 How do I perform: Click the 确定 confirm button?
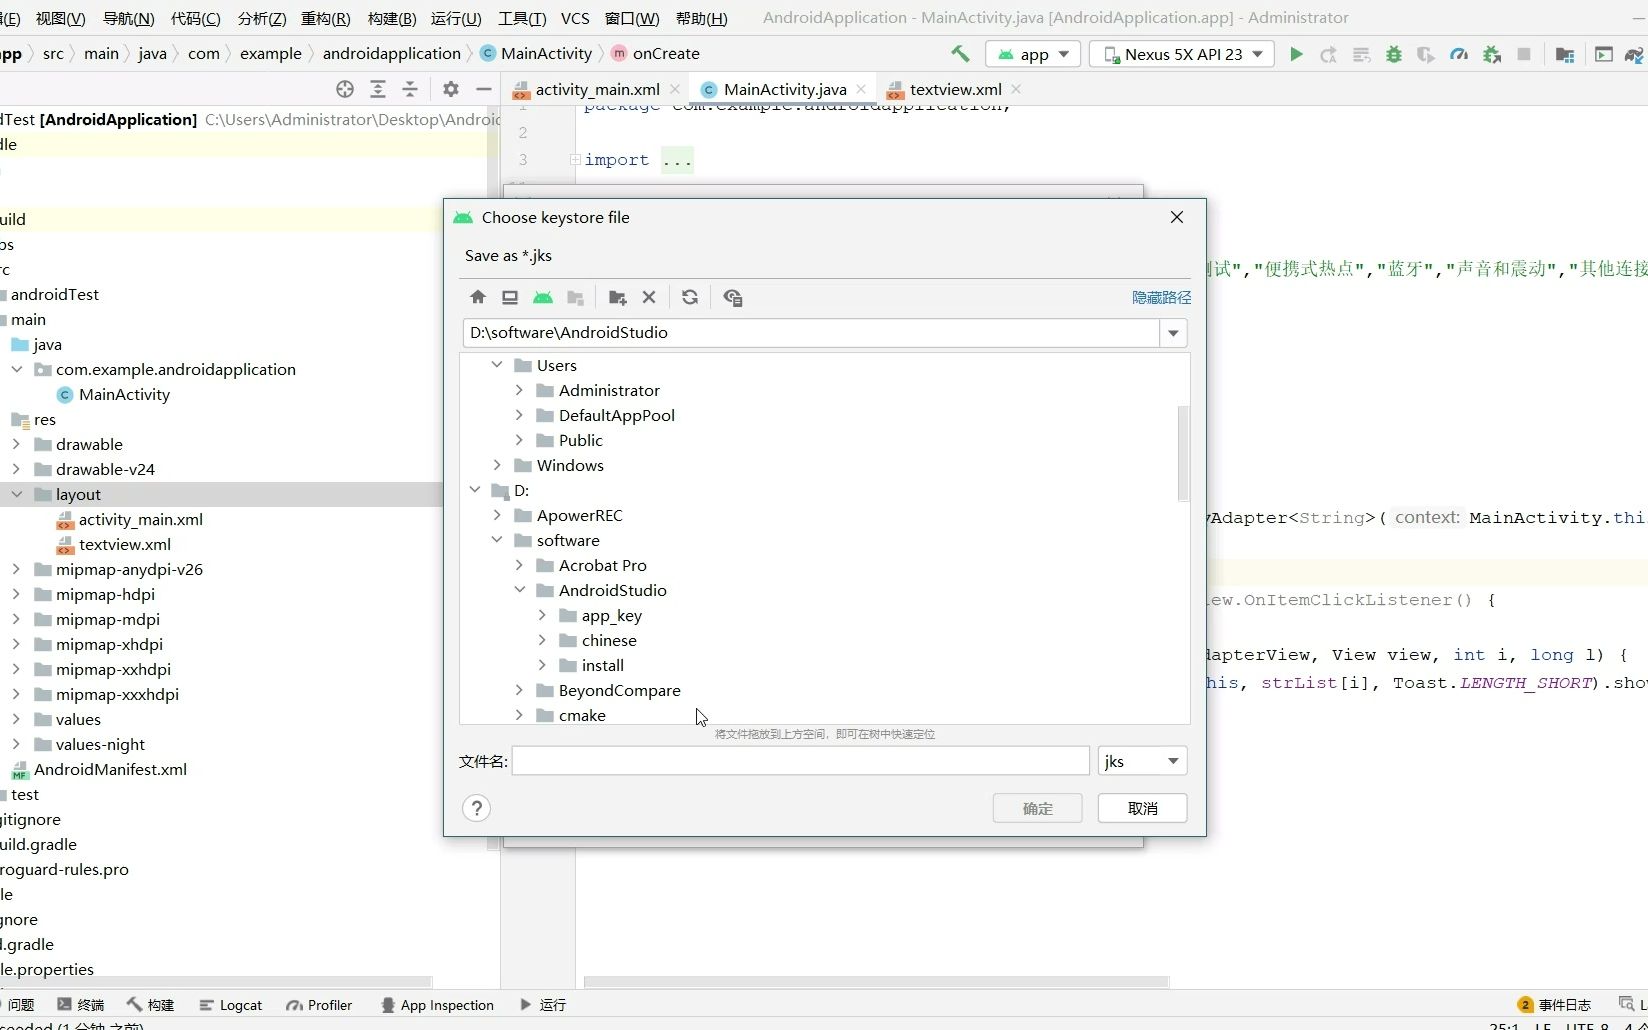click(1037, 808)
